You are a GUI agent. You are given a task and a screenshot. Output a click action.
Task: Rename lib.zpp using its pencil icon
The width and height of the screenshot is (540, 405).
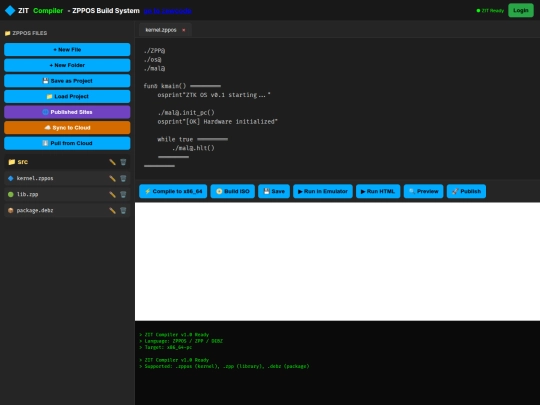point(112,195)
